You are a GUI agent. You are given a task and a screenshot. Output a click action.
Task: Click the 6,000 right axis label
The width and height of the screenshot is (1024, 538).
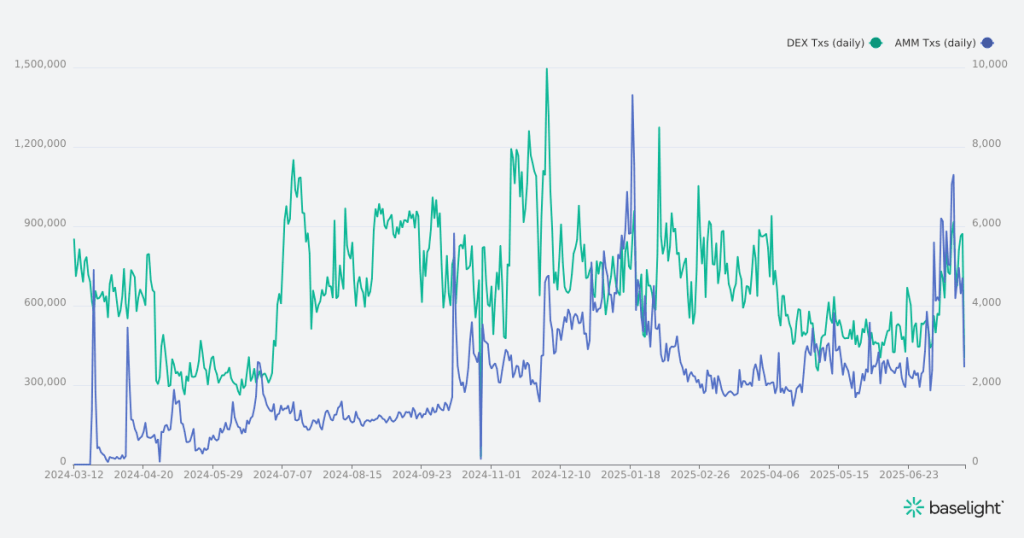tap(987, 223)
